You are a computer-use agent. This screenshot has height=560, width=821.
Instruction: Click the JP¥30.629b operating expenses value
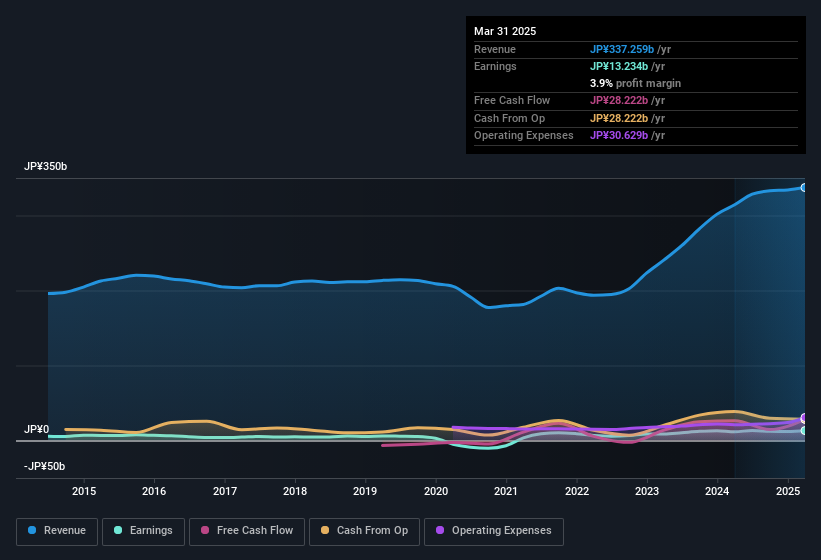pos(619,136)
